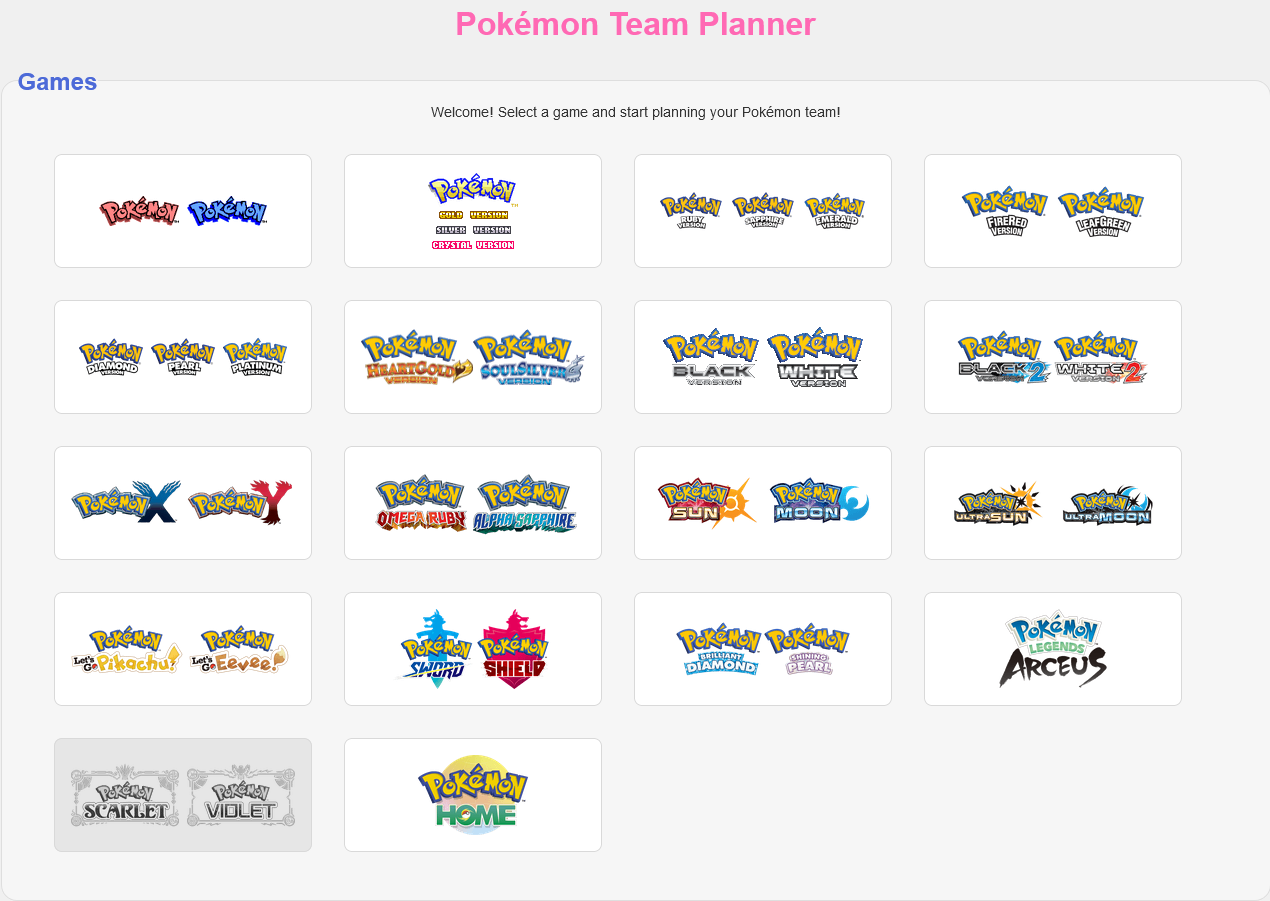The height and width of the screenshot is (901, 1270).
Task: Click the Pokémon Black Version logo
Action: (x=713, y=357)
